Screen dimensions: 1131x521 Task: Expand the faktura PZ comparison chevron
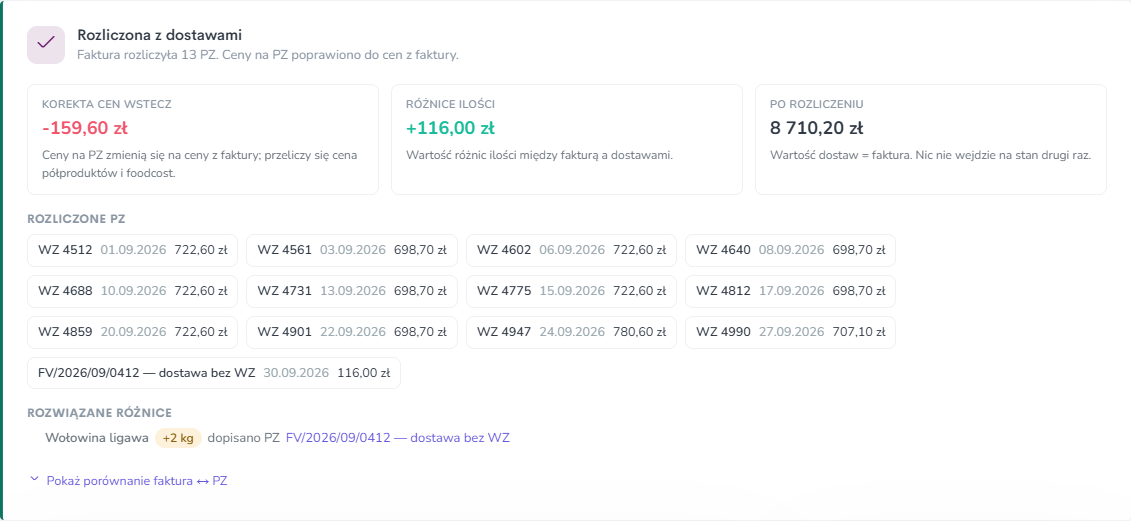(x=34, y=480)
